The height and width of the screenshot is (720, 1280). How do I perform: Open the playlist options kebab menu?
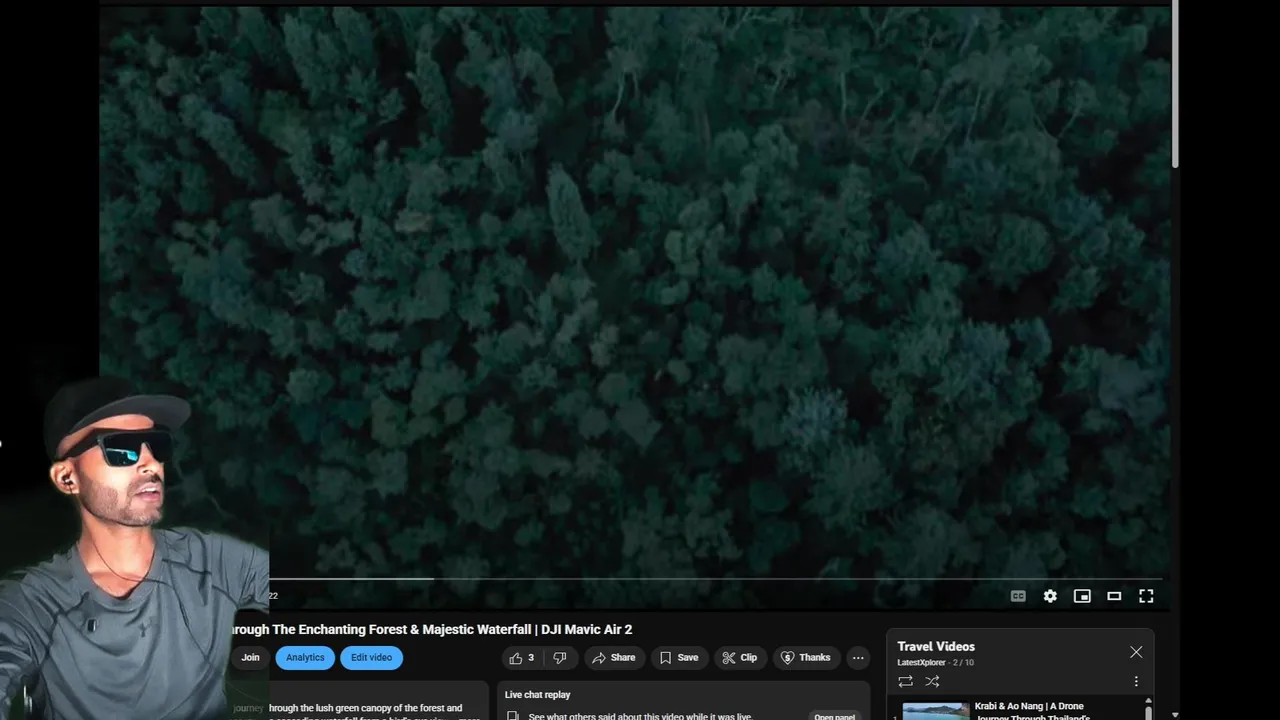[x=1136, y=681]
